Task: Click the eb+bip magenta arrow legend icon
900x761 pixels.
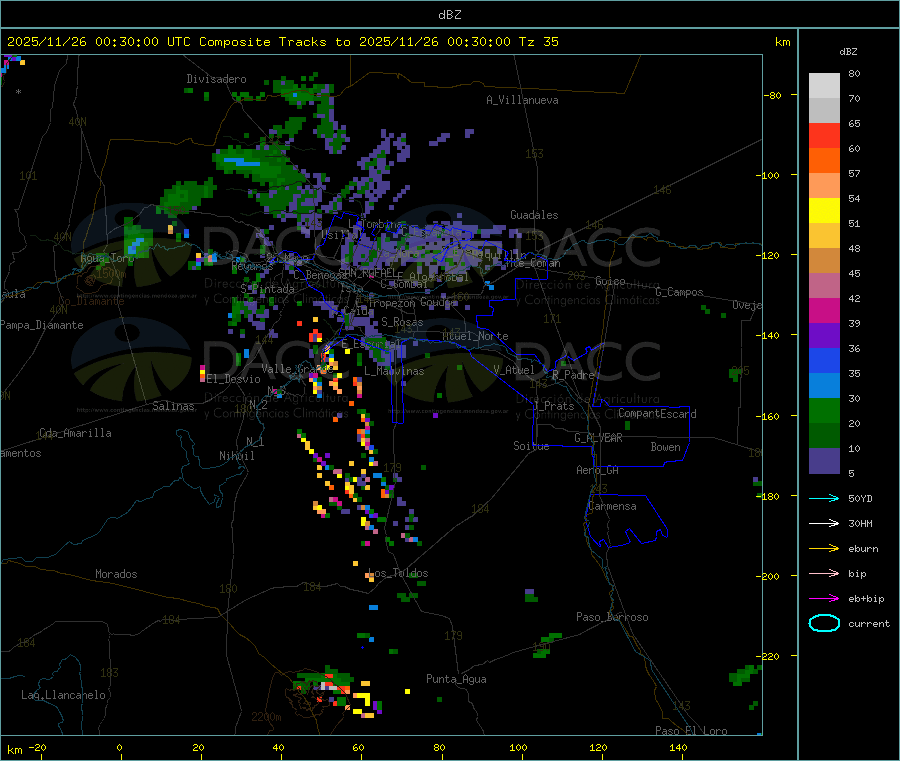Action: click(824, 599)
